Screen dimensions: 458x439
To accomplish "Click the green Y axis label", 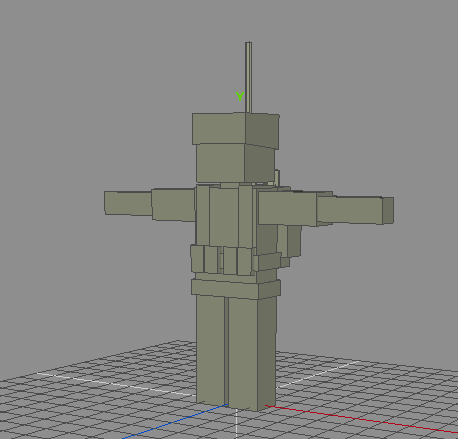I will 240,97.
